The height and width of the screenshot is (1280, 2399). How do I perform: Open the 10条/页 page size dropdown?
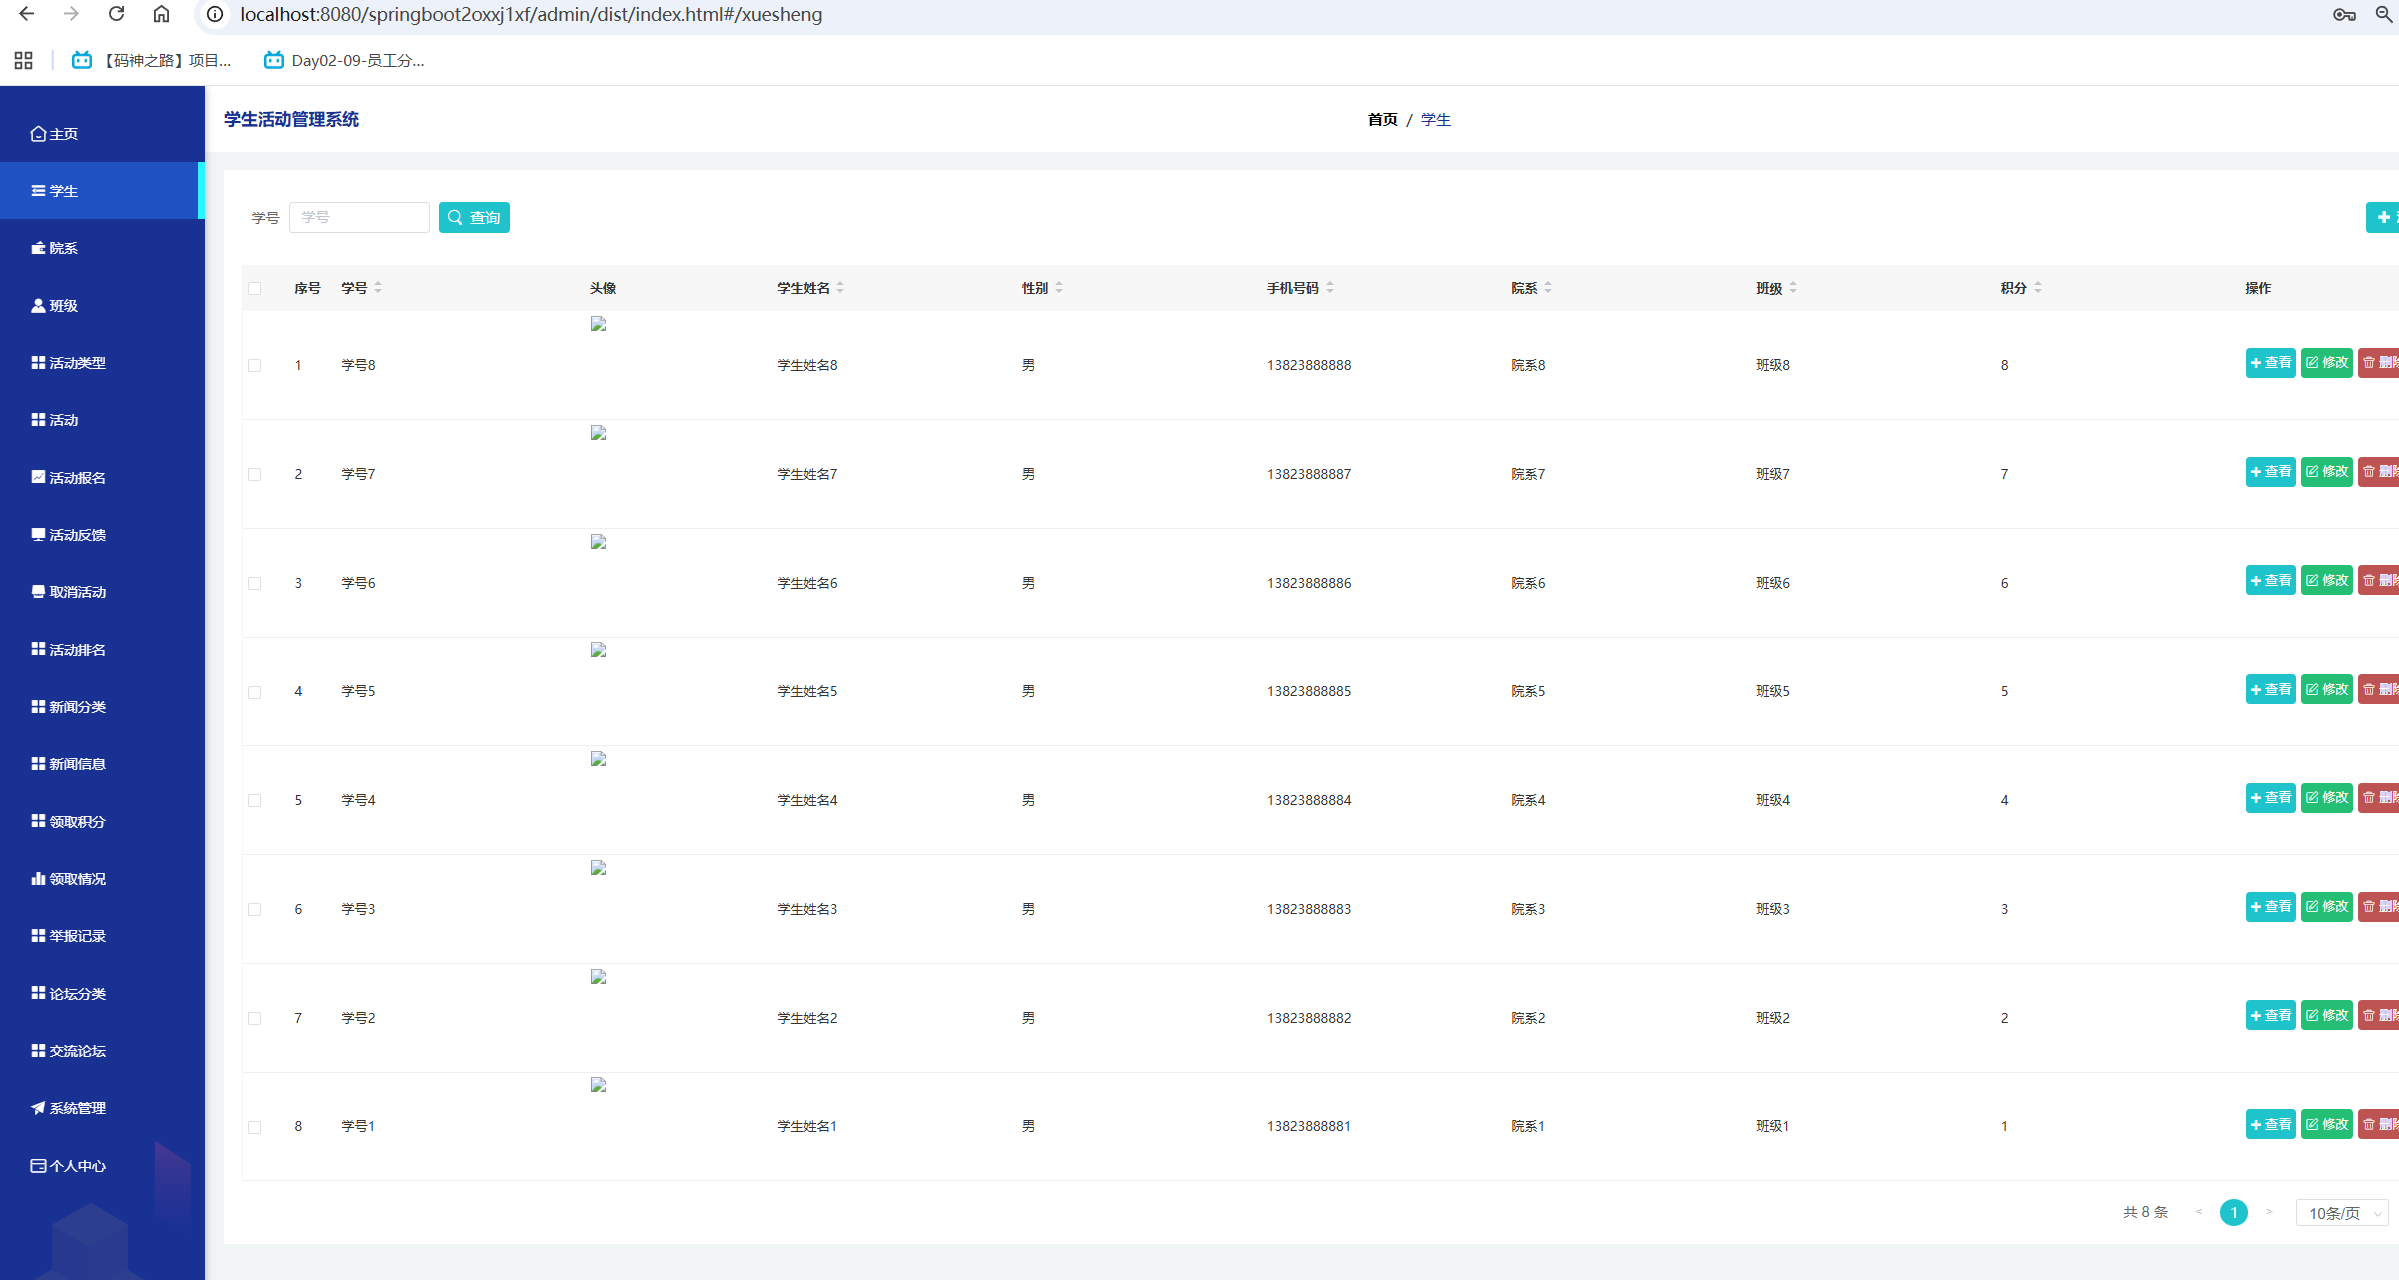[2342, 1213]
